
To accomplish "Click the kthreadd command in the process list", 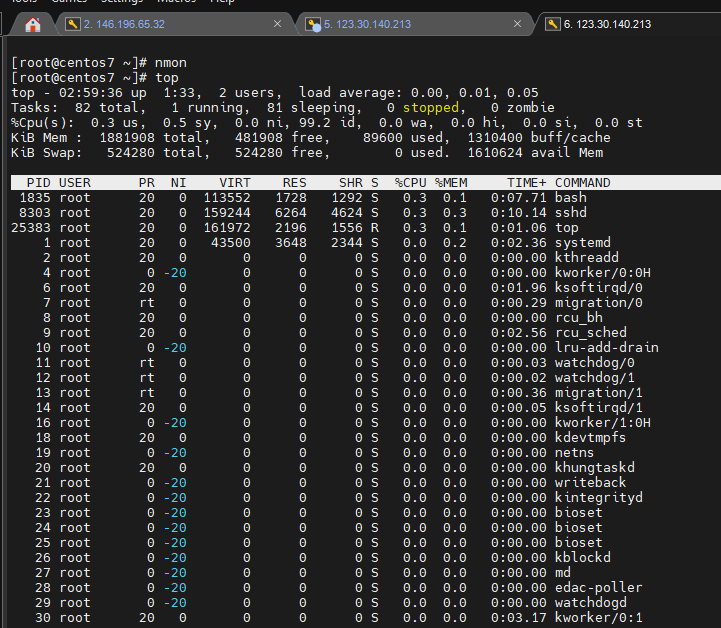I will pyautogui.click(x=586, y=258).
